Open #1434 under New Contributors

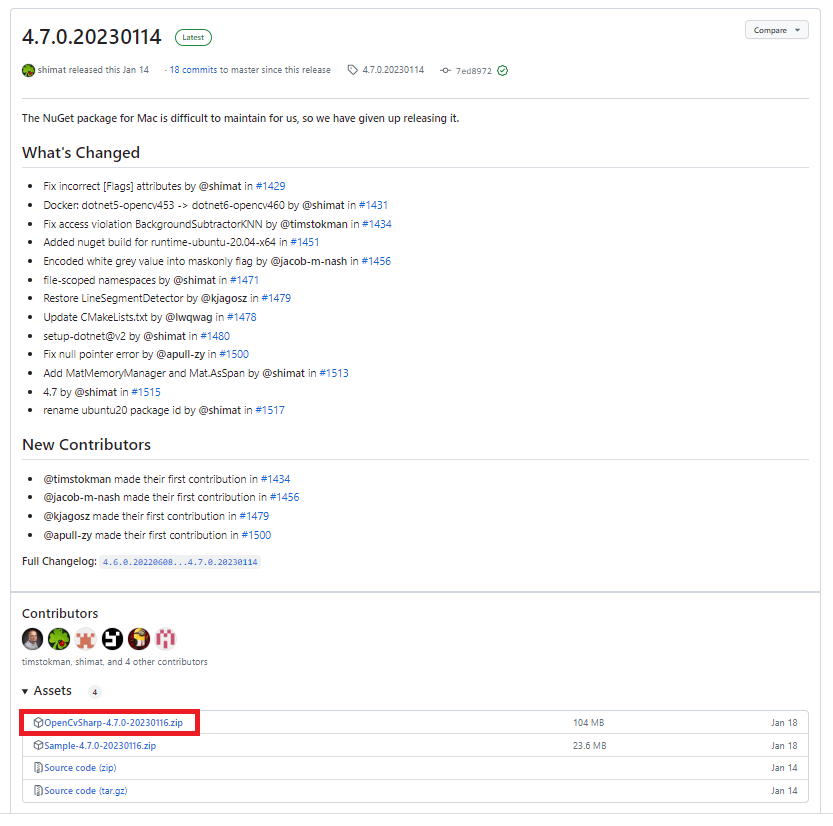(x=275, y=479)
